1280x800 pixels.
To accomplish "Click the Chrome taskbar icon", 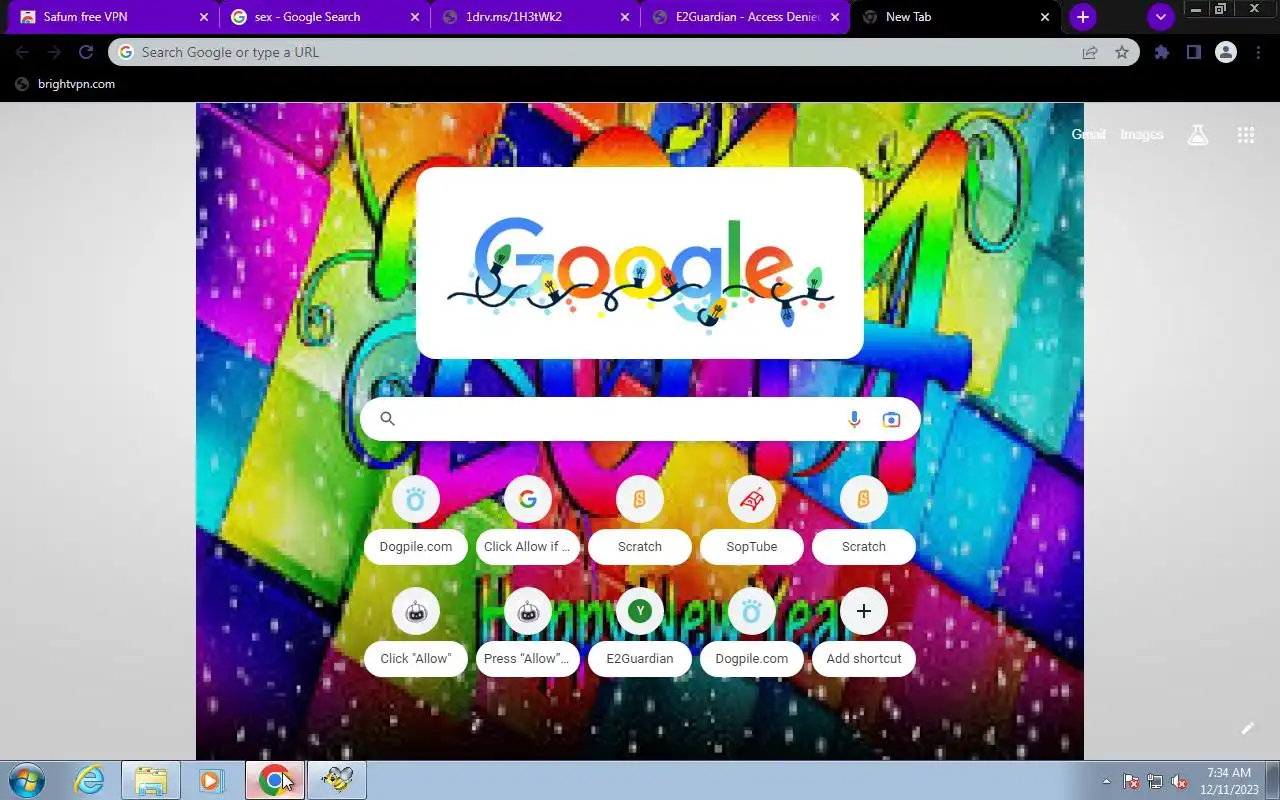I will point(275,780).
